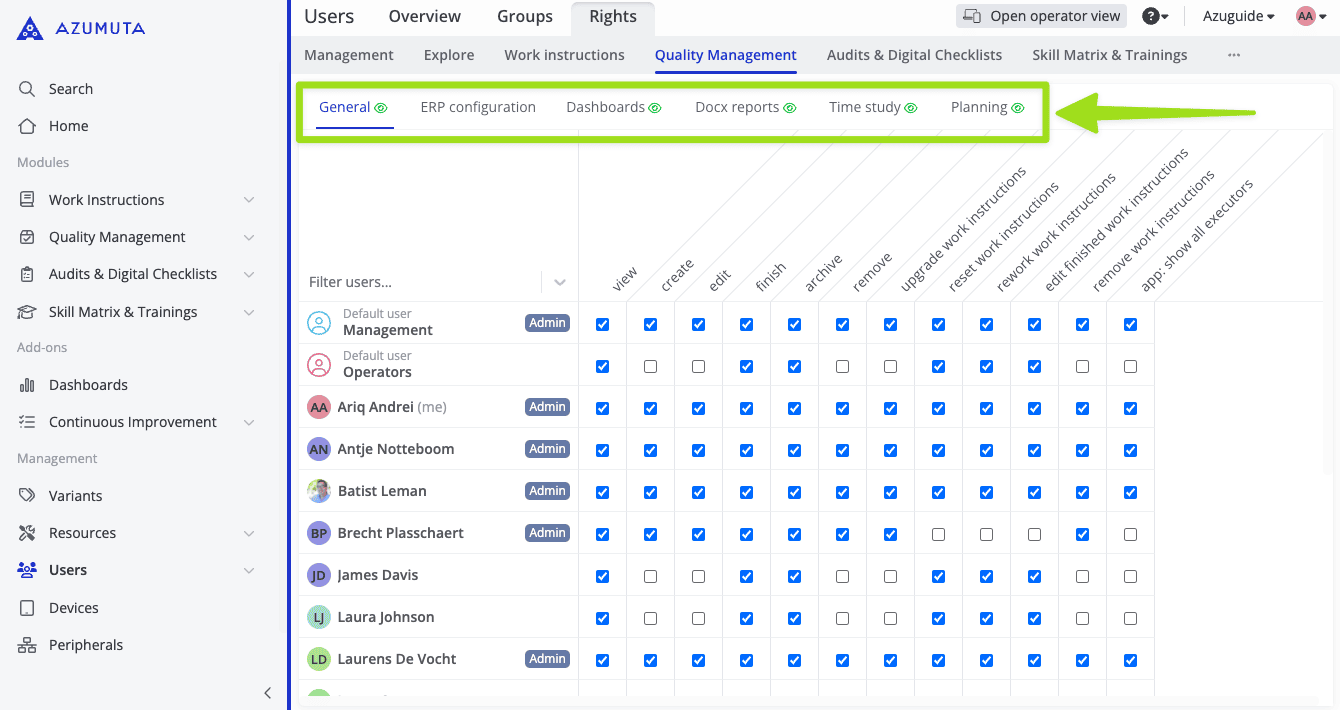
Task: Open Devices from the sidebar icon
Action: (x=27, y=608)
